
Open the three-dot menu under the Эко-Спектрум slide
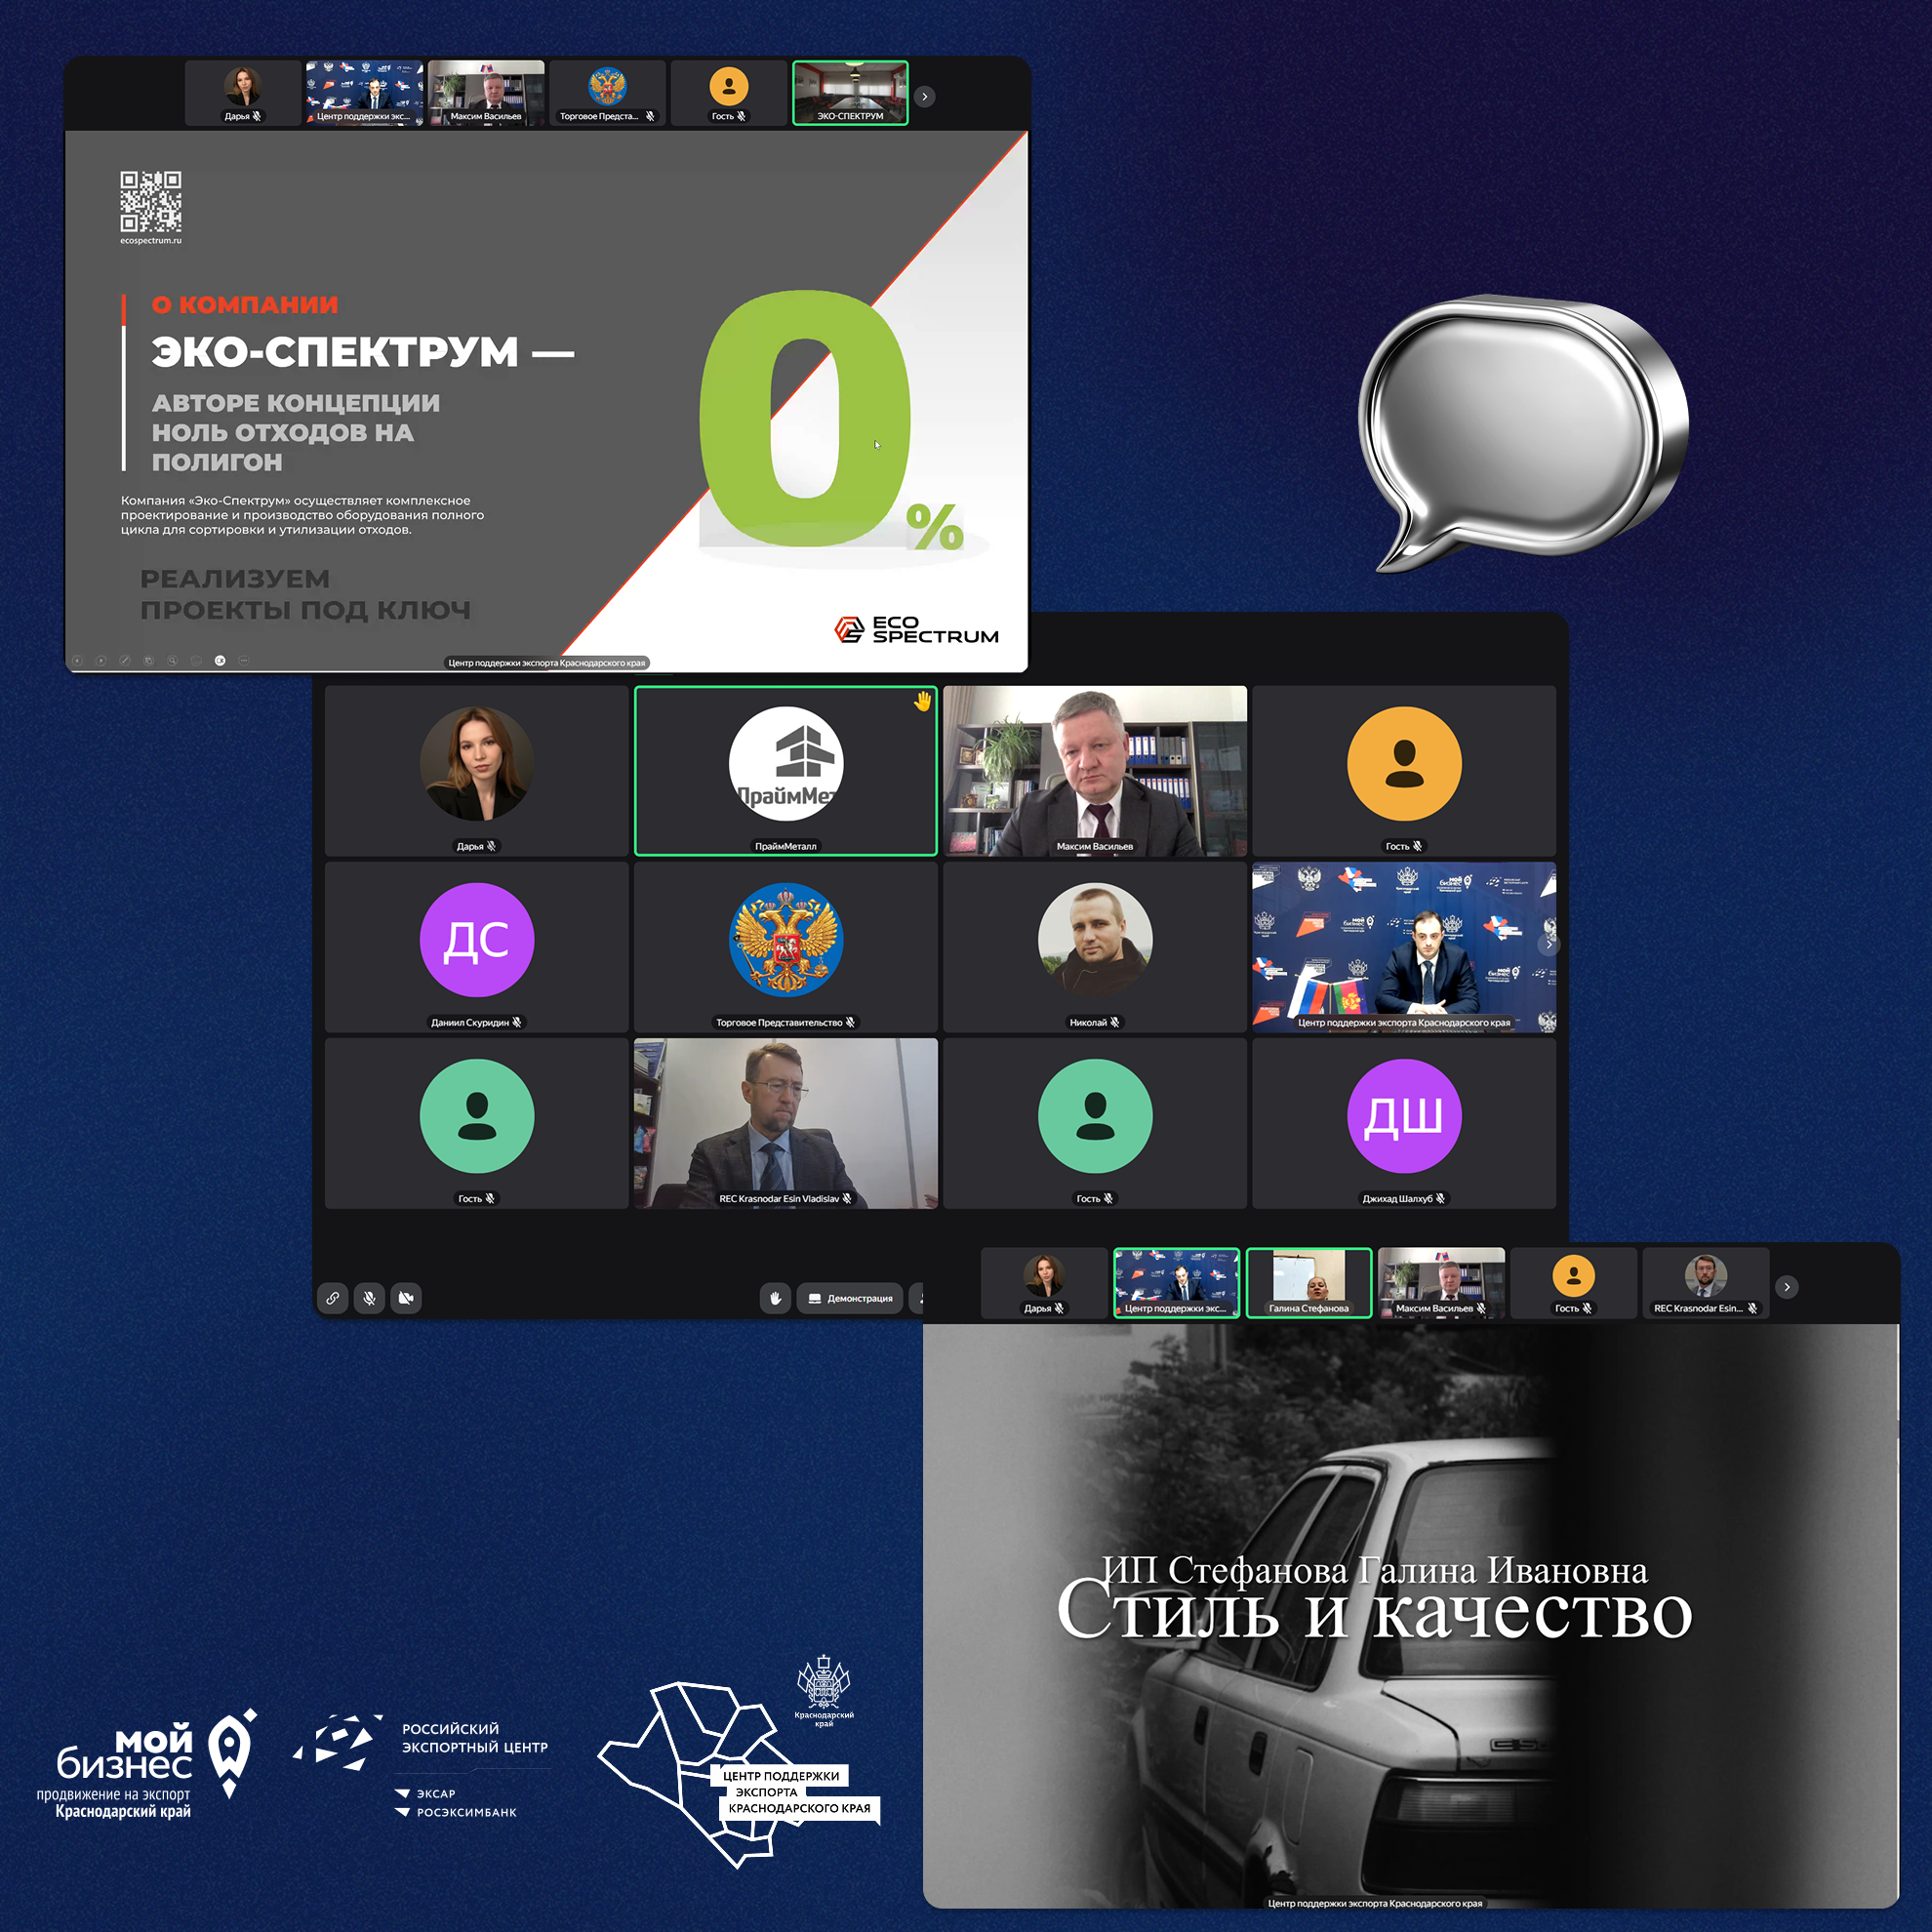click(x=244, y=661)
